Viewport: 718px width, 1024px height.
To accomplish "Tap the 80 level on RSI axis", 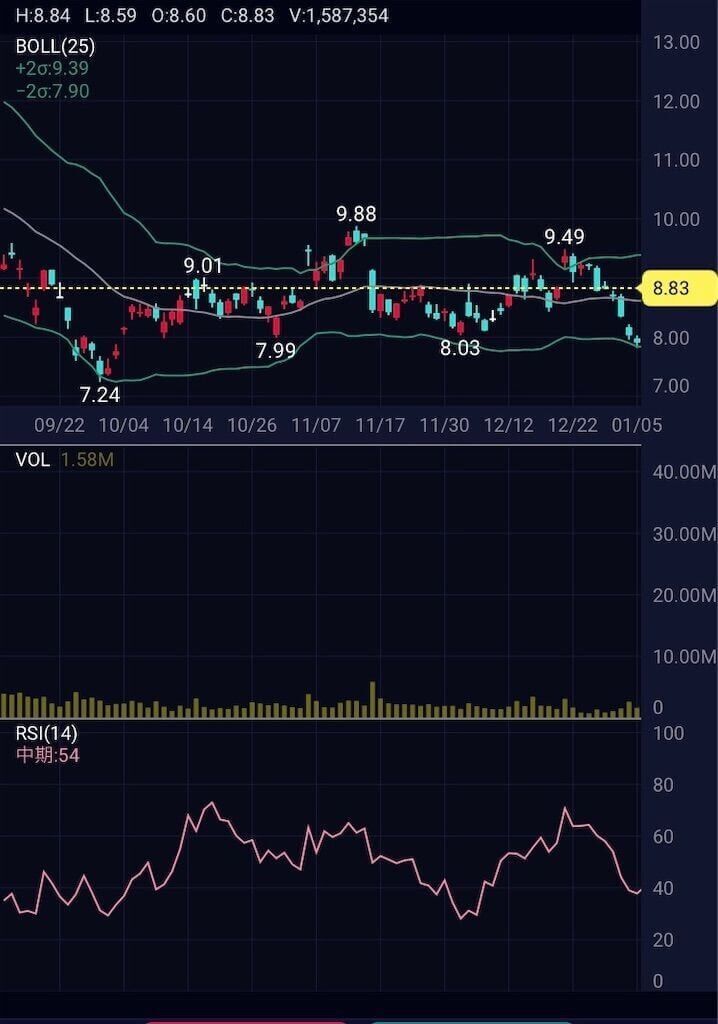I will [663, 785].
